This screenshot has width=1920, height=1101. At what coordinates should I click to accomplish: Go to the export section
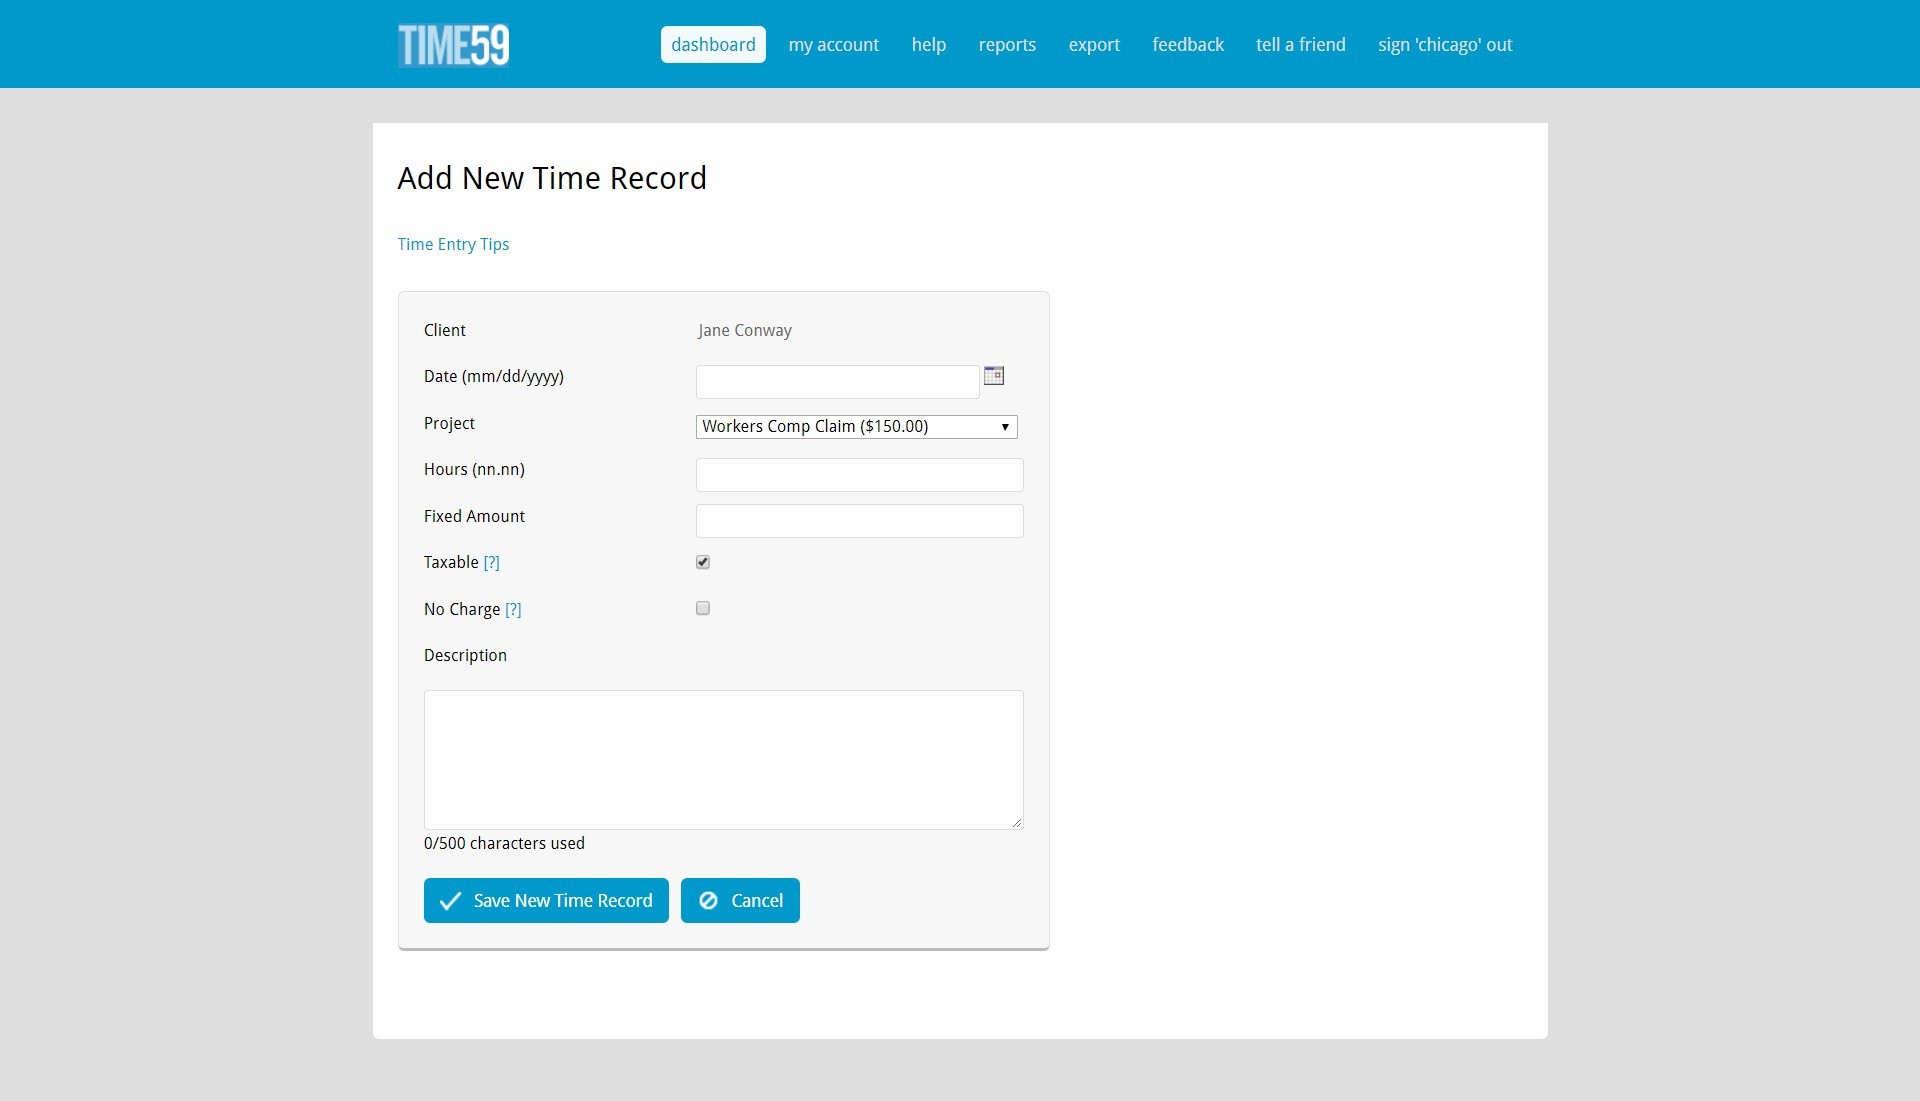[x=1094, y=44]
